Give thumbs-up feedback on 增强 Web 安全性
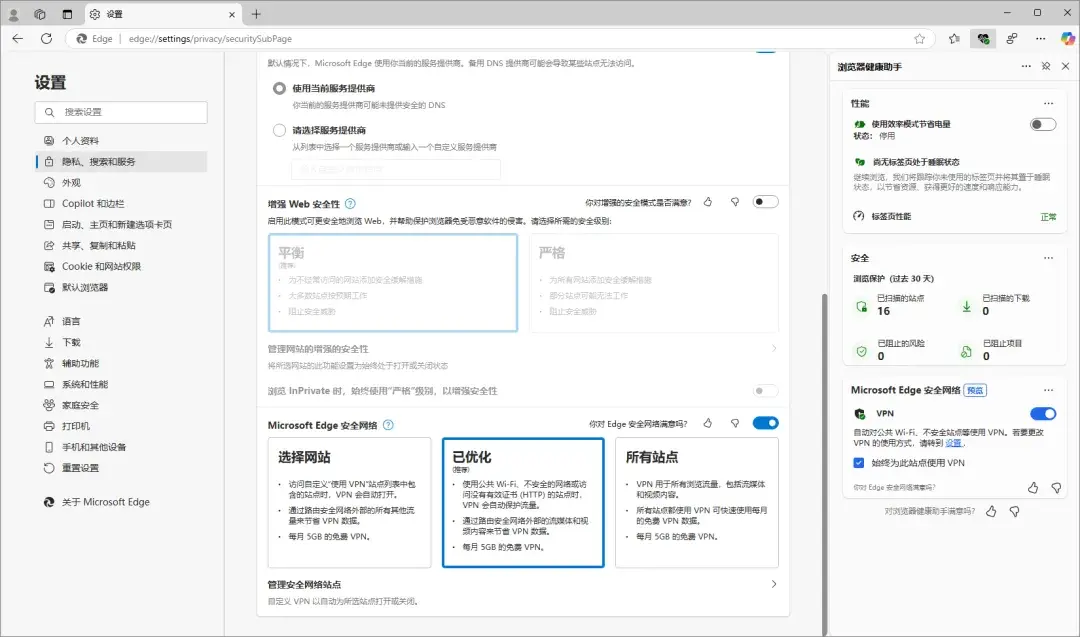 pyautogui.click(x=708, y=201)
